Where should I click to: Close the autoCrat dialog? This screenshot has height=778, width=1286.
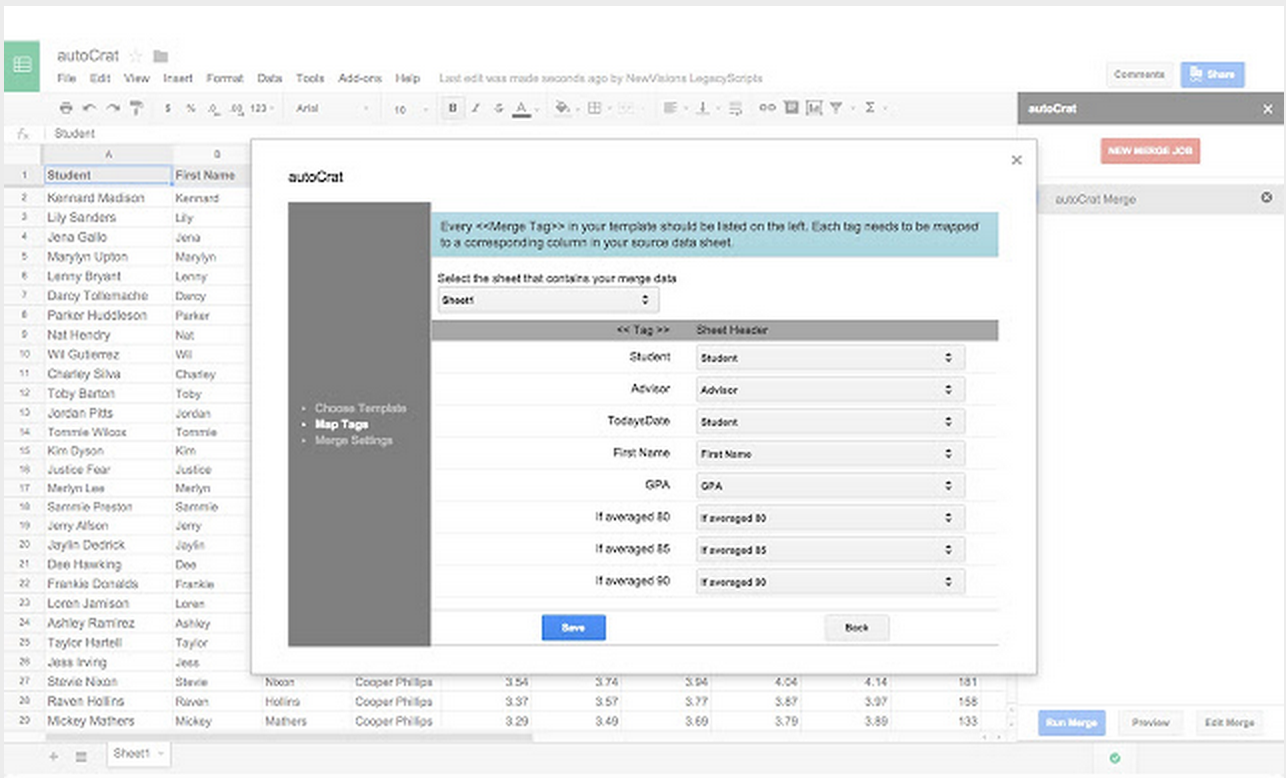(x=1017, y=160)
